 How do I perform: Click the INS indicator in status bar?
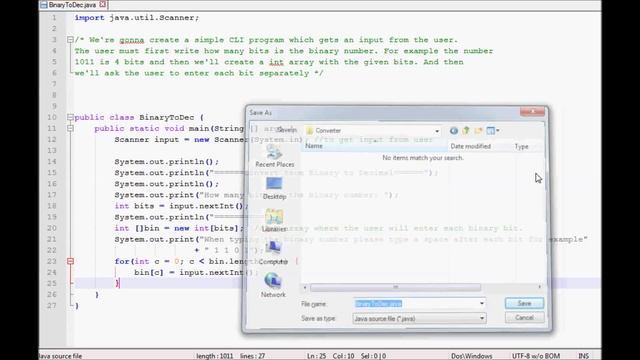coord(584,356)
